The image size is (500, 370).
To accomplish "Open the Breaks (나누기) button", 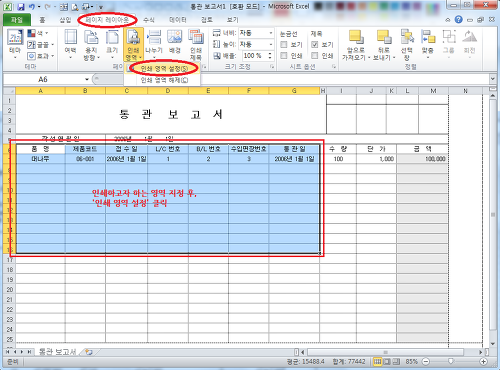I will 154,44.
